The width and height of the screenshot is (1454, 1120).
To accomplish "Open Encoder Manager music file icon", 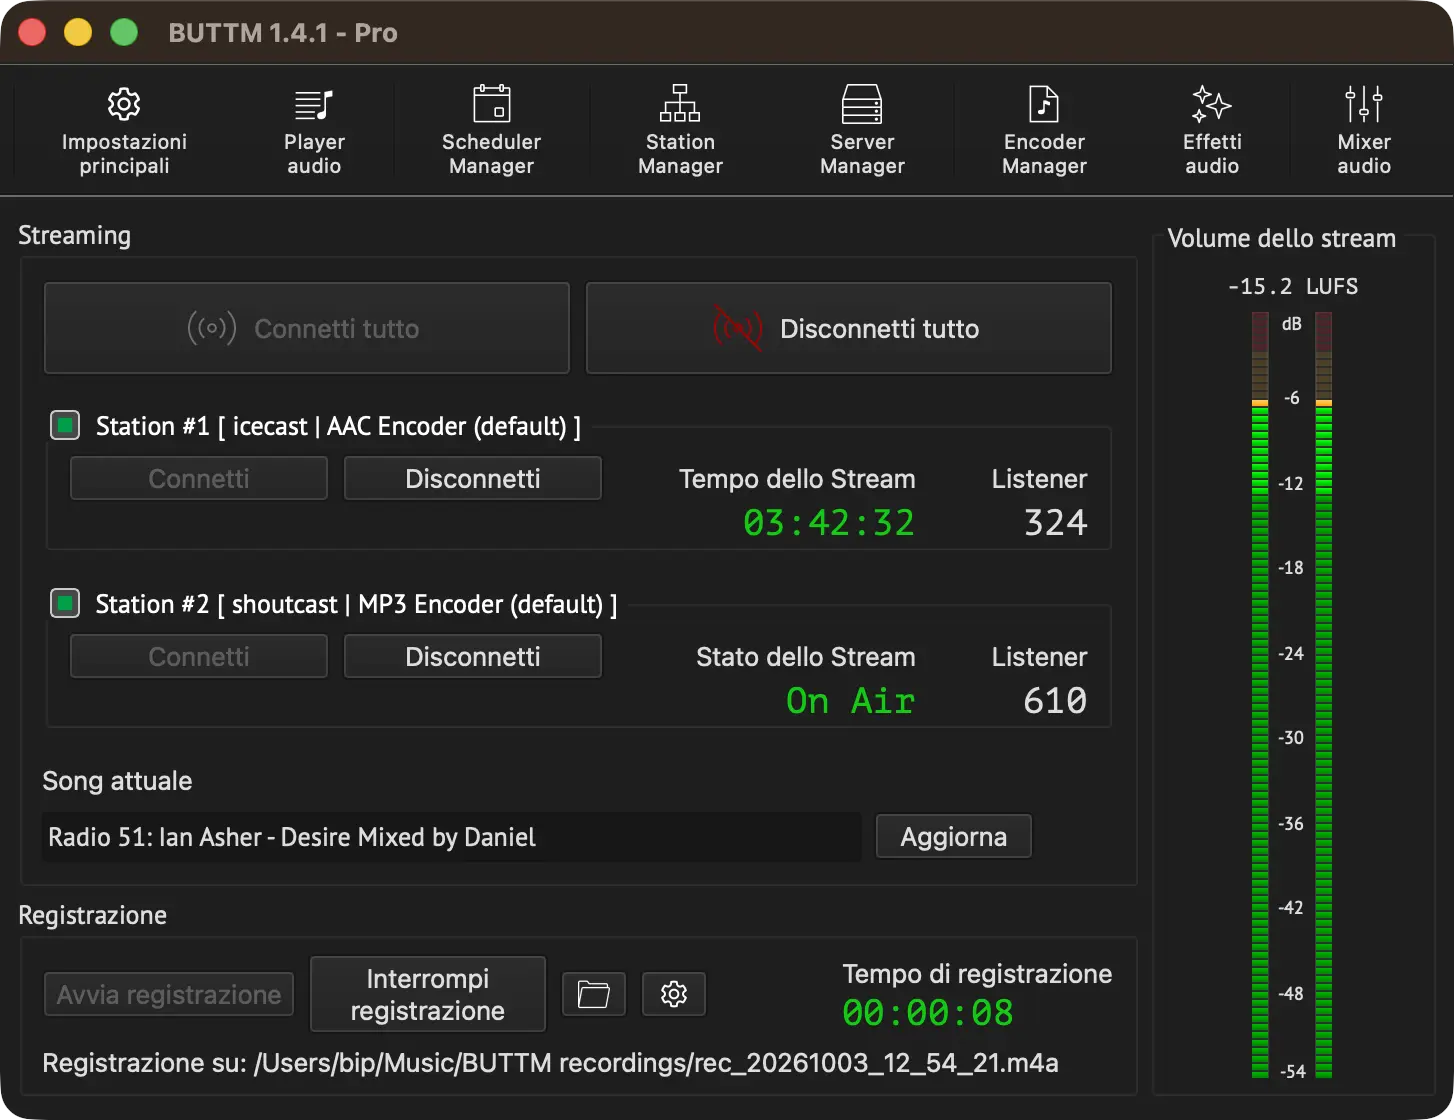I will 1044,104.
